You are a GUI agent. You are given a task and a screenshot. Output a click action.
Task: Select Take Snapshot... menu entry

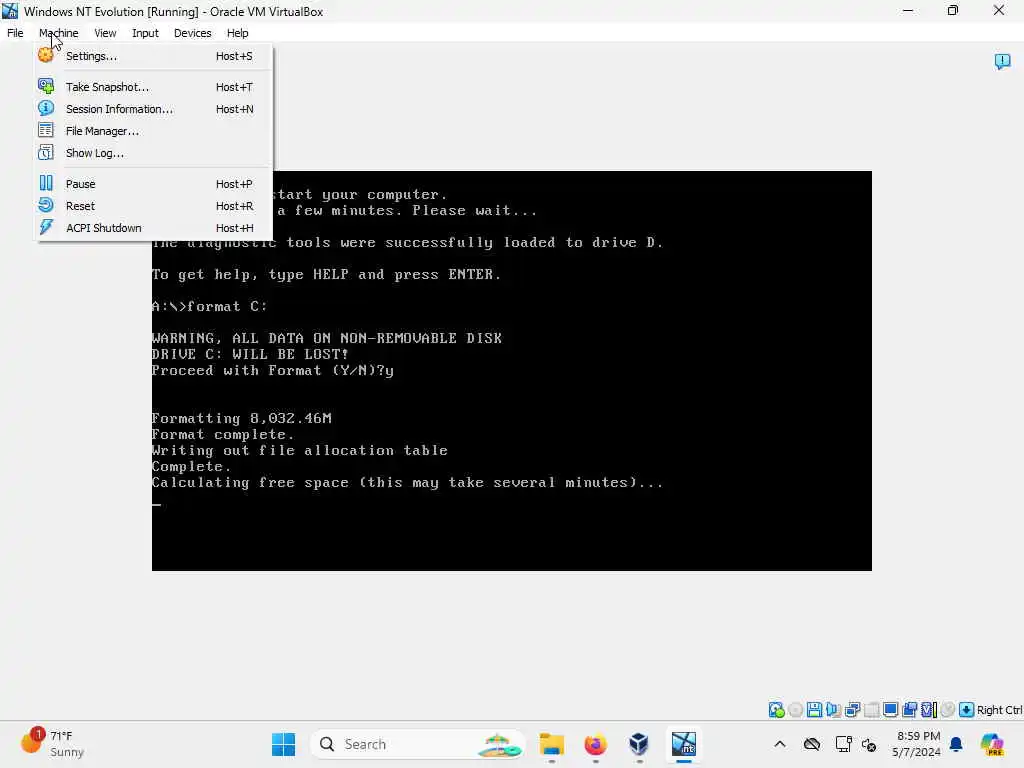(x=154, y=87)
